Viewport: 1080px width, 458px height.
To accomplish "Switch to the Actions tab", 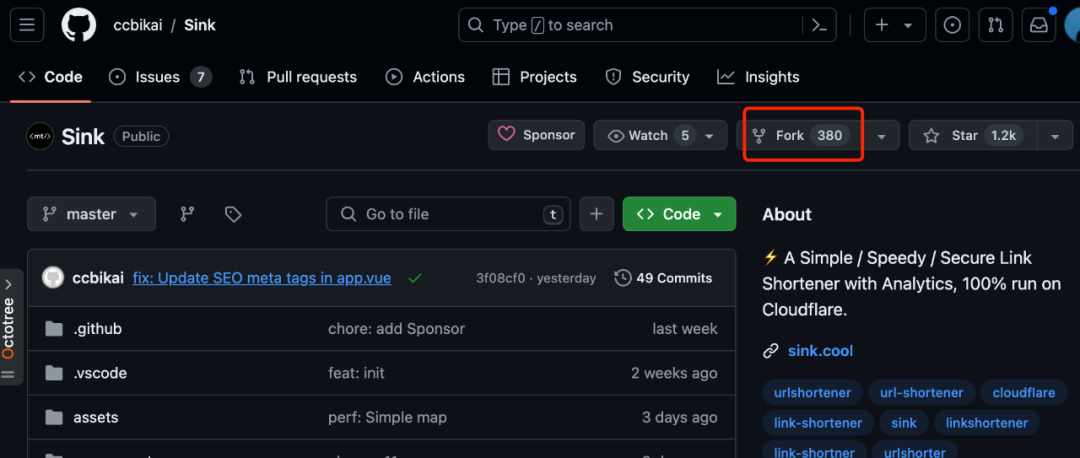I will pyautogui.click(x=425, y=77).
